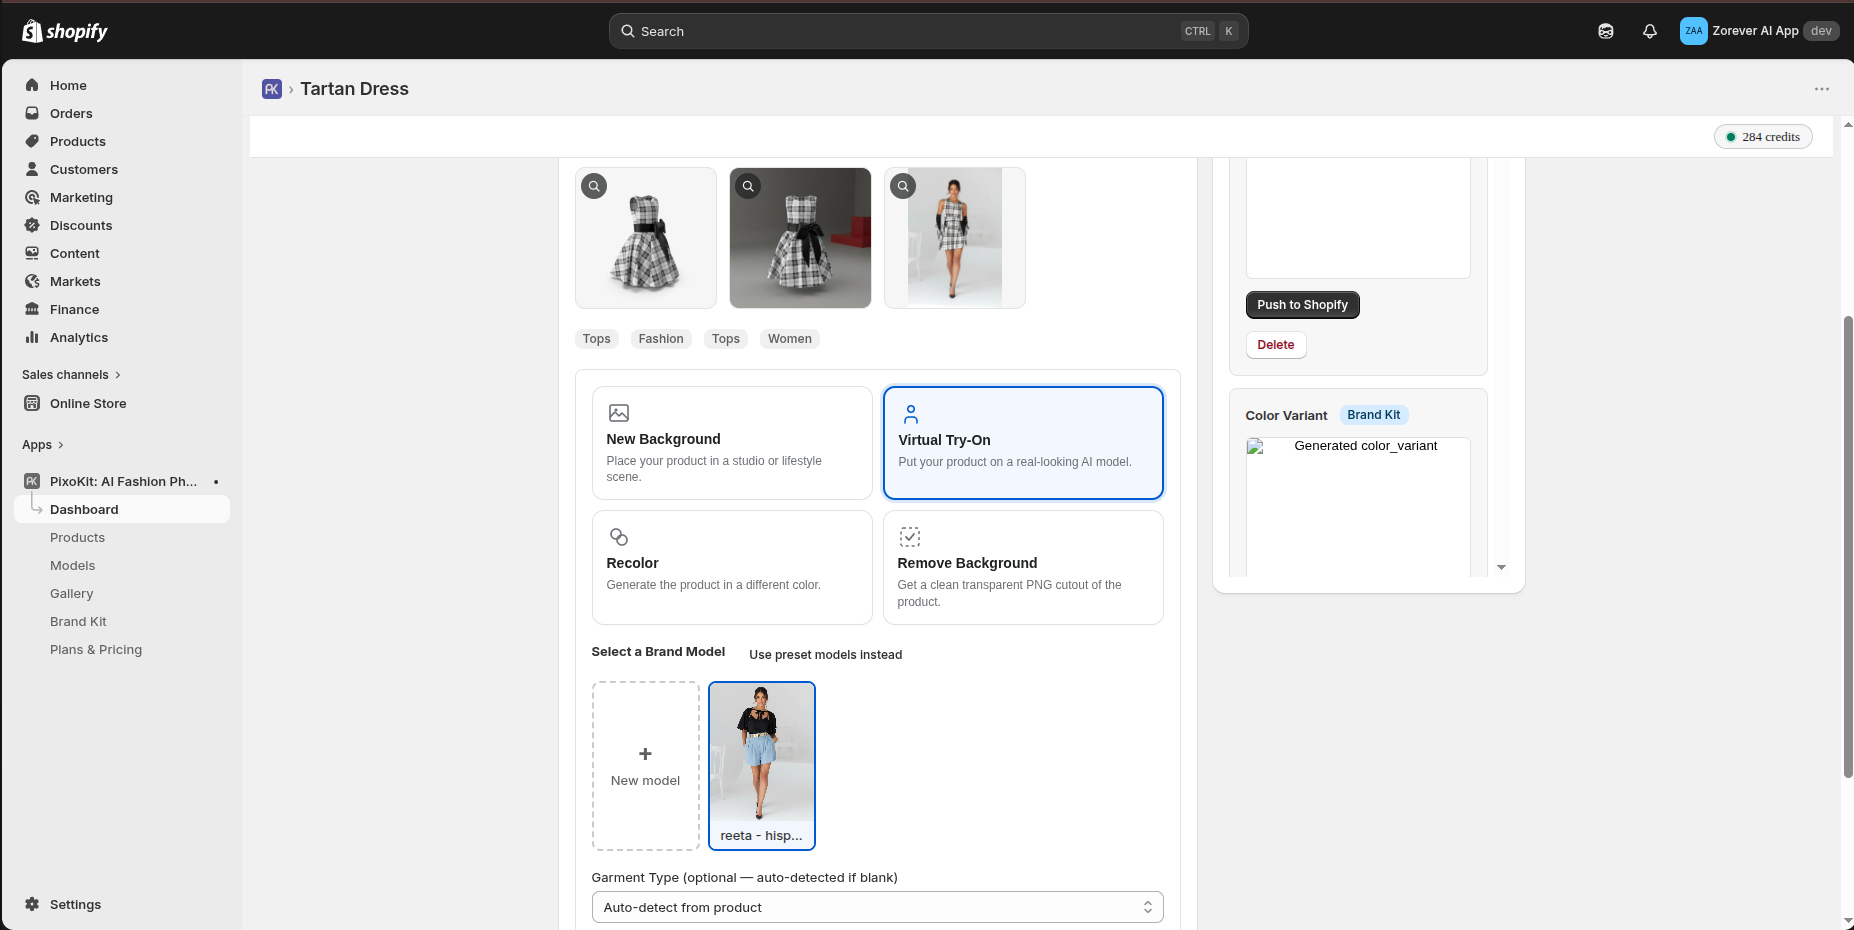Click the Generated color_variant image
This screenshot has height=930, width=1854.
1357,506
